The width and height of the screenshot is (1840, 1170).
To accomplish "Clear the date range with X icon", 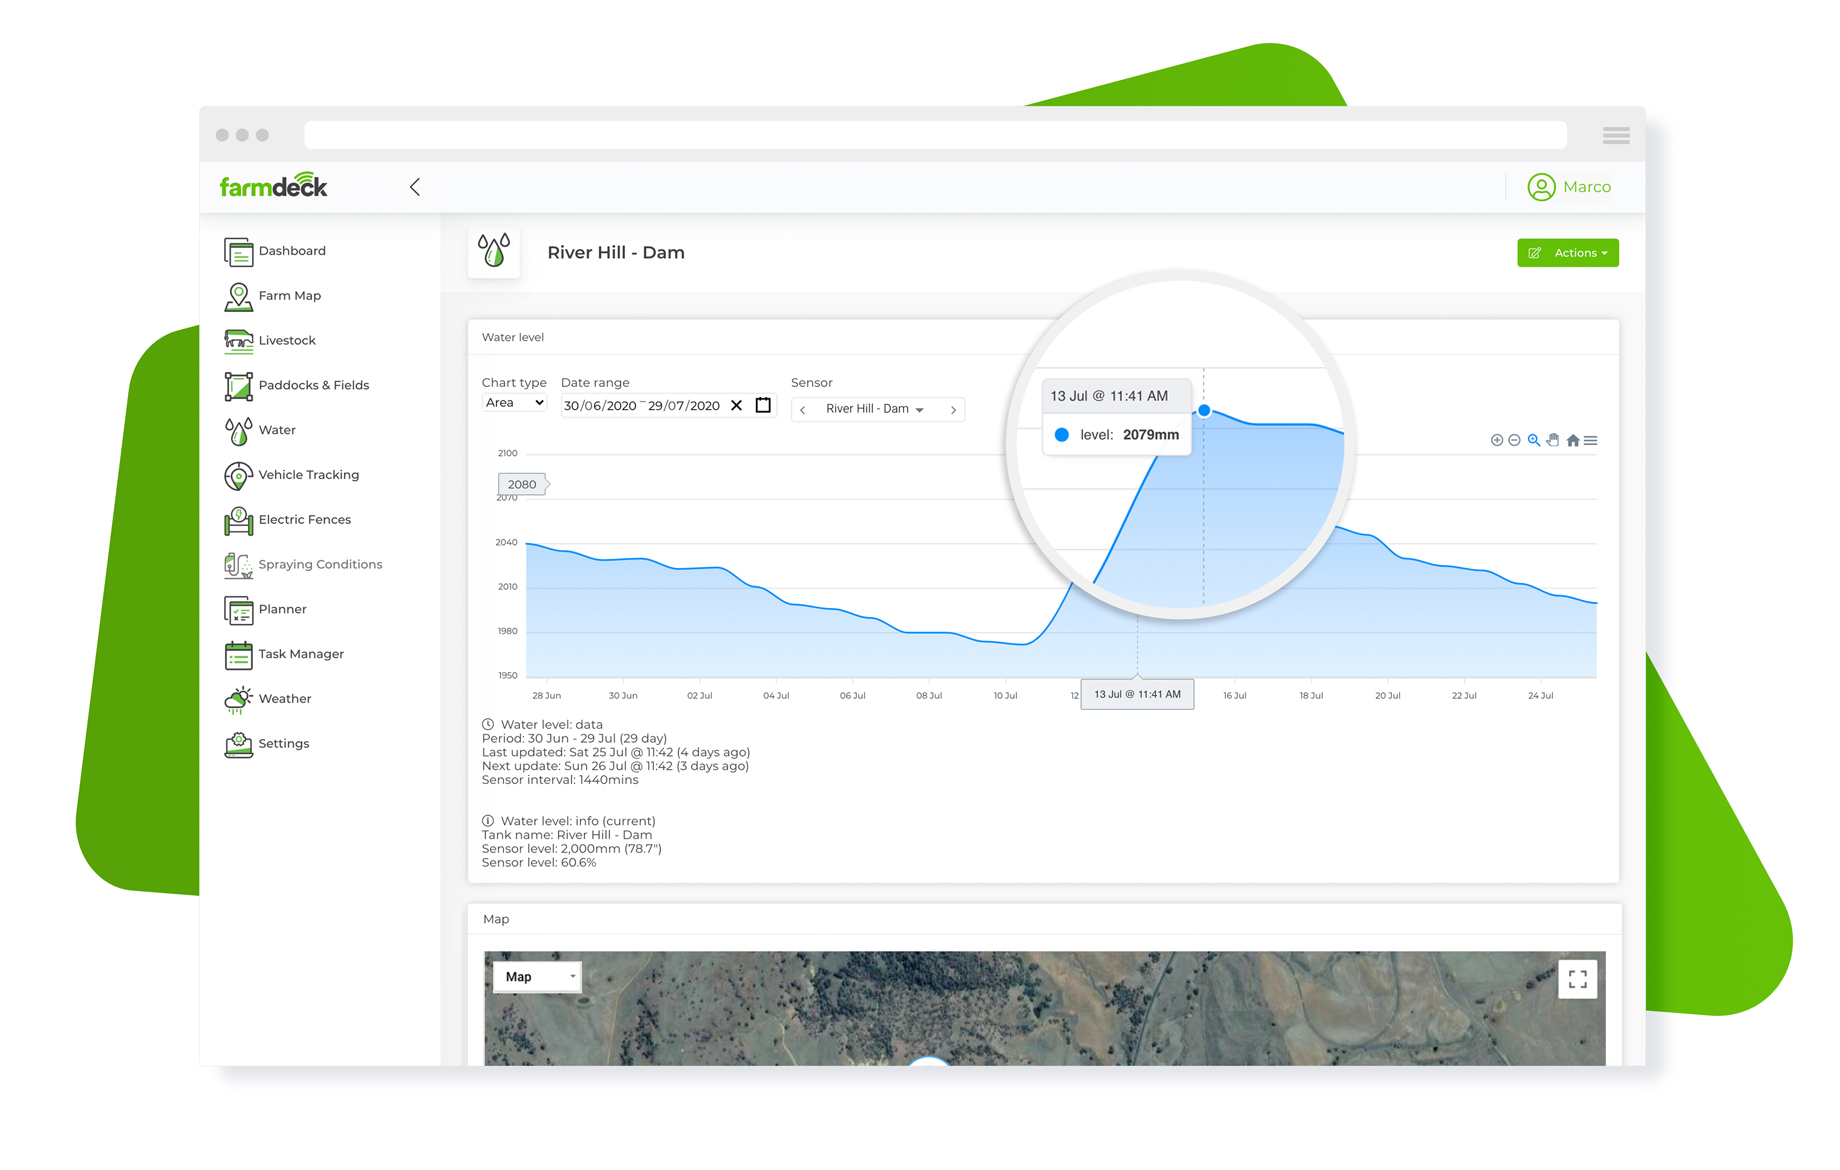I will 737,405.
